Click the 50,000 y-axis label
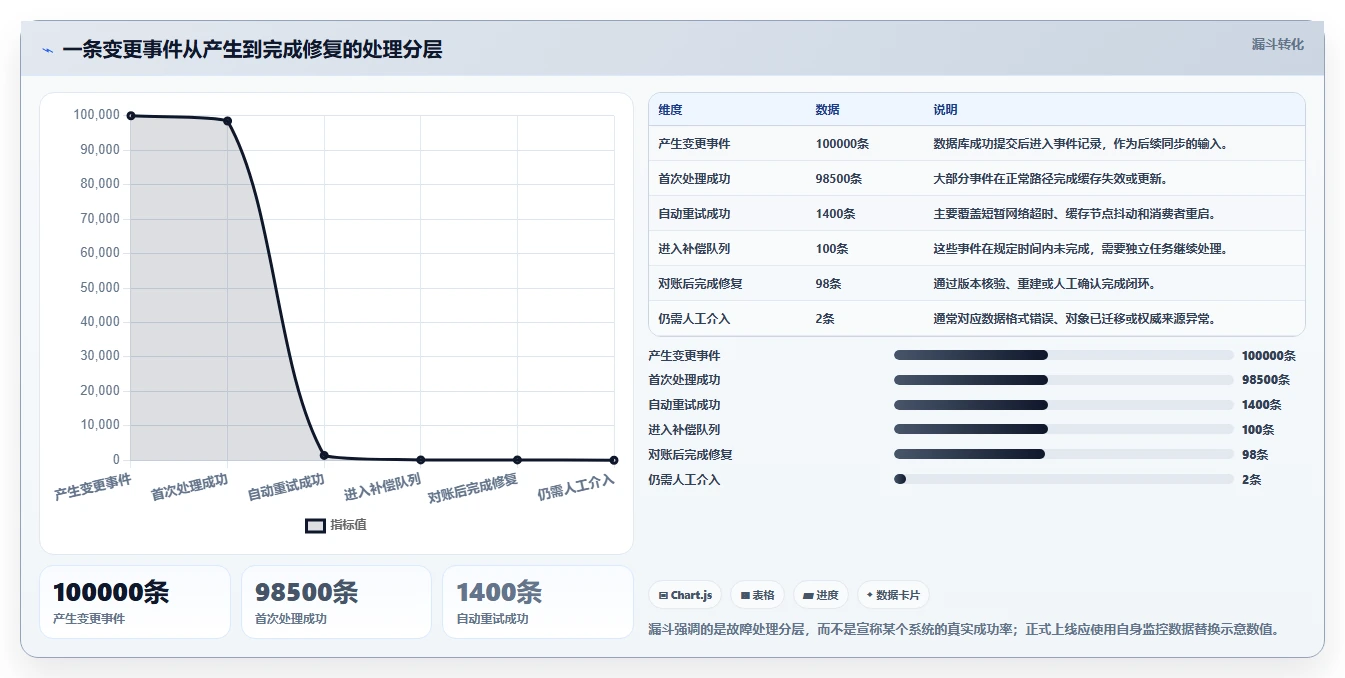The height and width of the screenshot is (678, 1345). pos(99,288)
